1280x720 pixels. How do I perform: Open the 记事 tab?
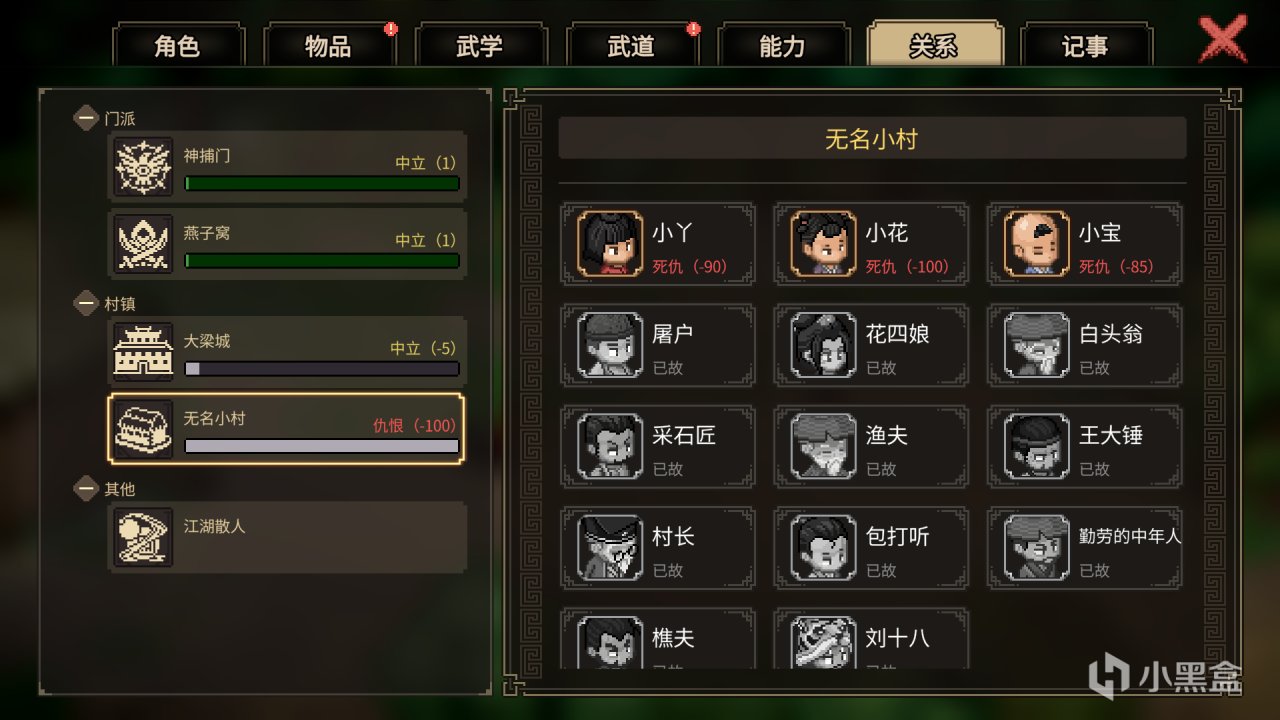(x=1086, y=45)
